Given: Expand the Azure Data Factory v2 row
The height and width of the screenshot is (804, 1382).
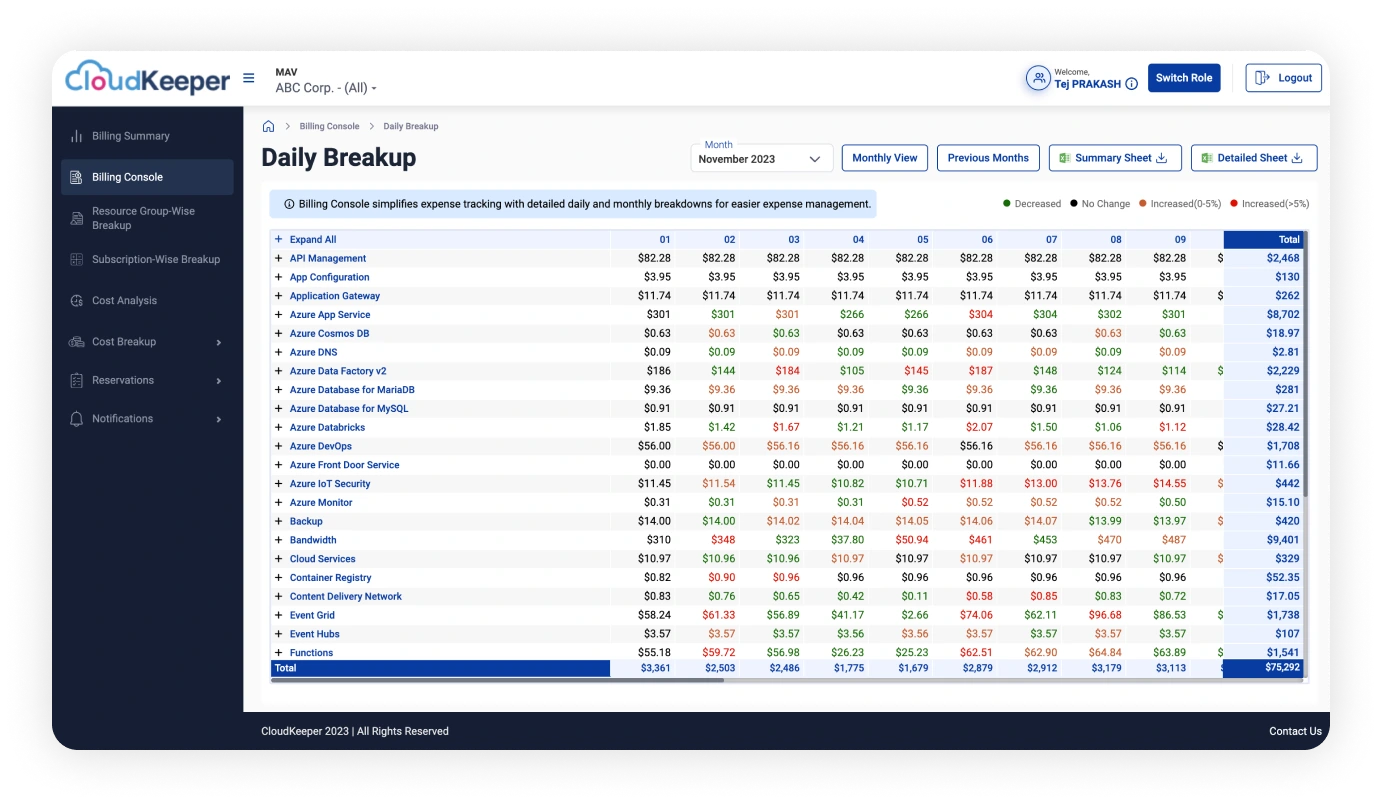Looking at the screenshot, I should tap(279, 371).
